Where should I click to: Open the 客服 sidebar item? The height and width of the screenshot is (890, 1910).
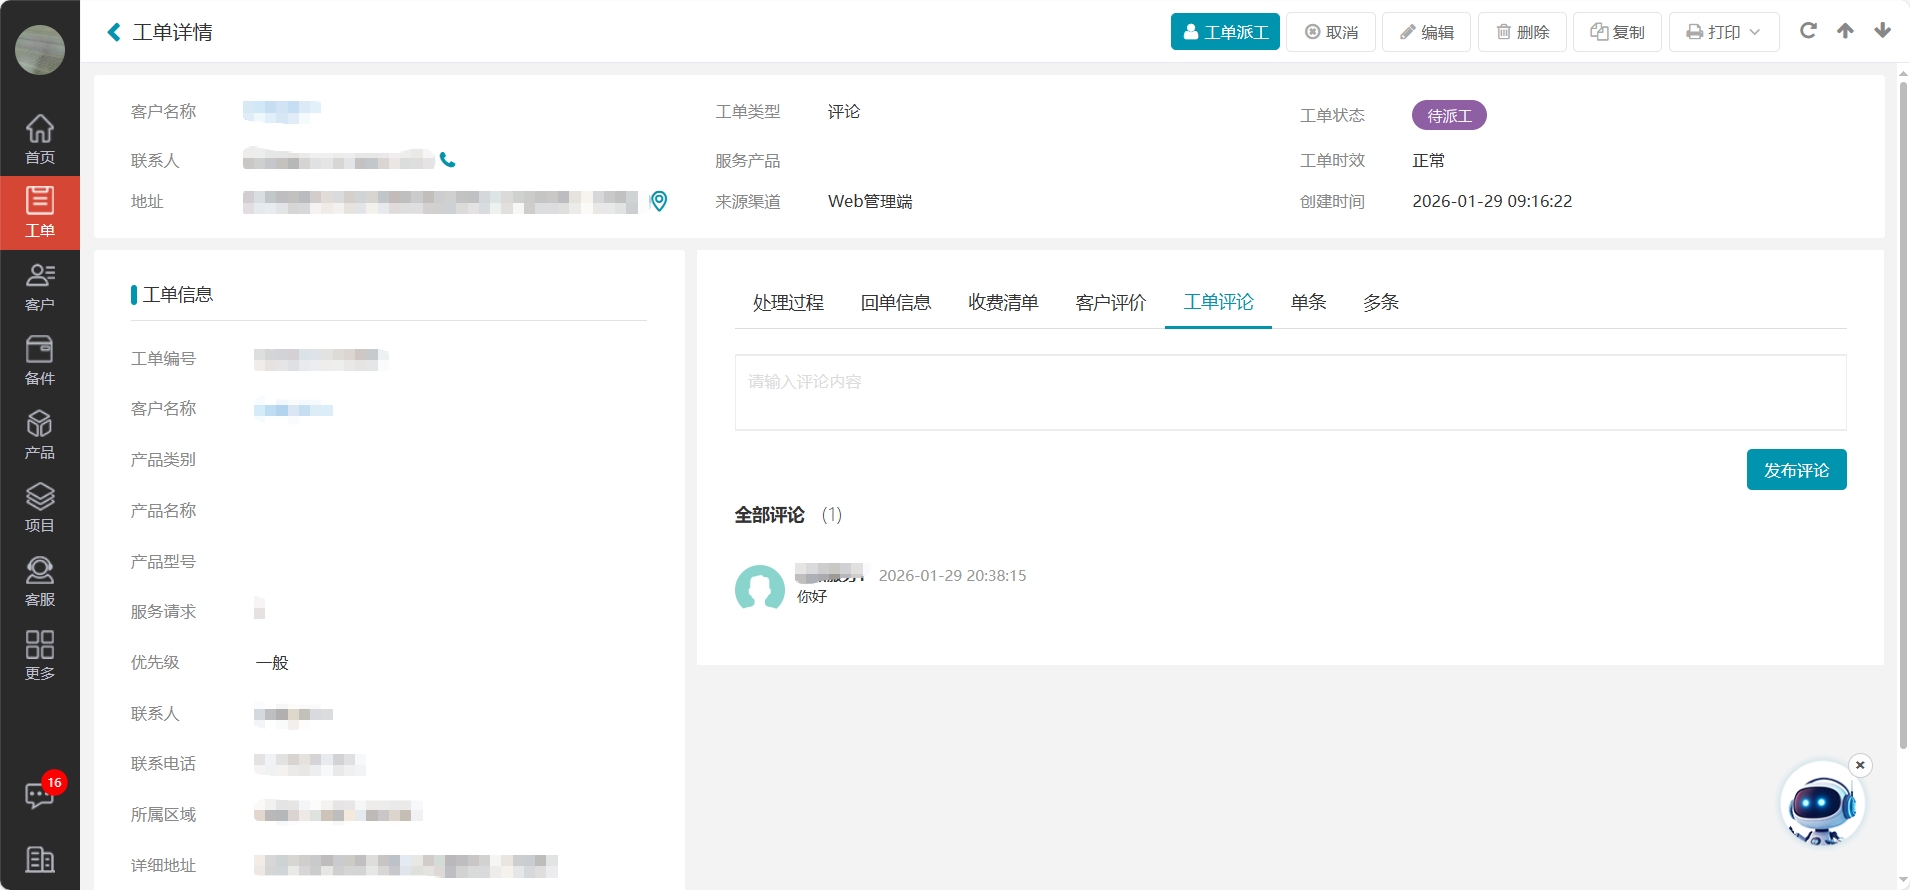tap(40, 582)
